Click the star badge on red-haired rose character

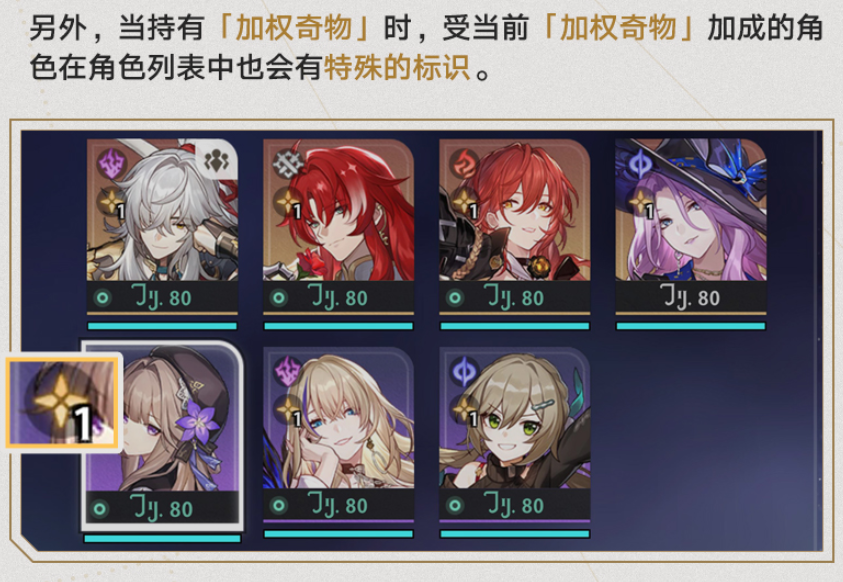pos(289,204)
